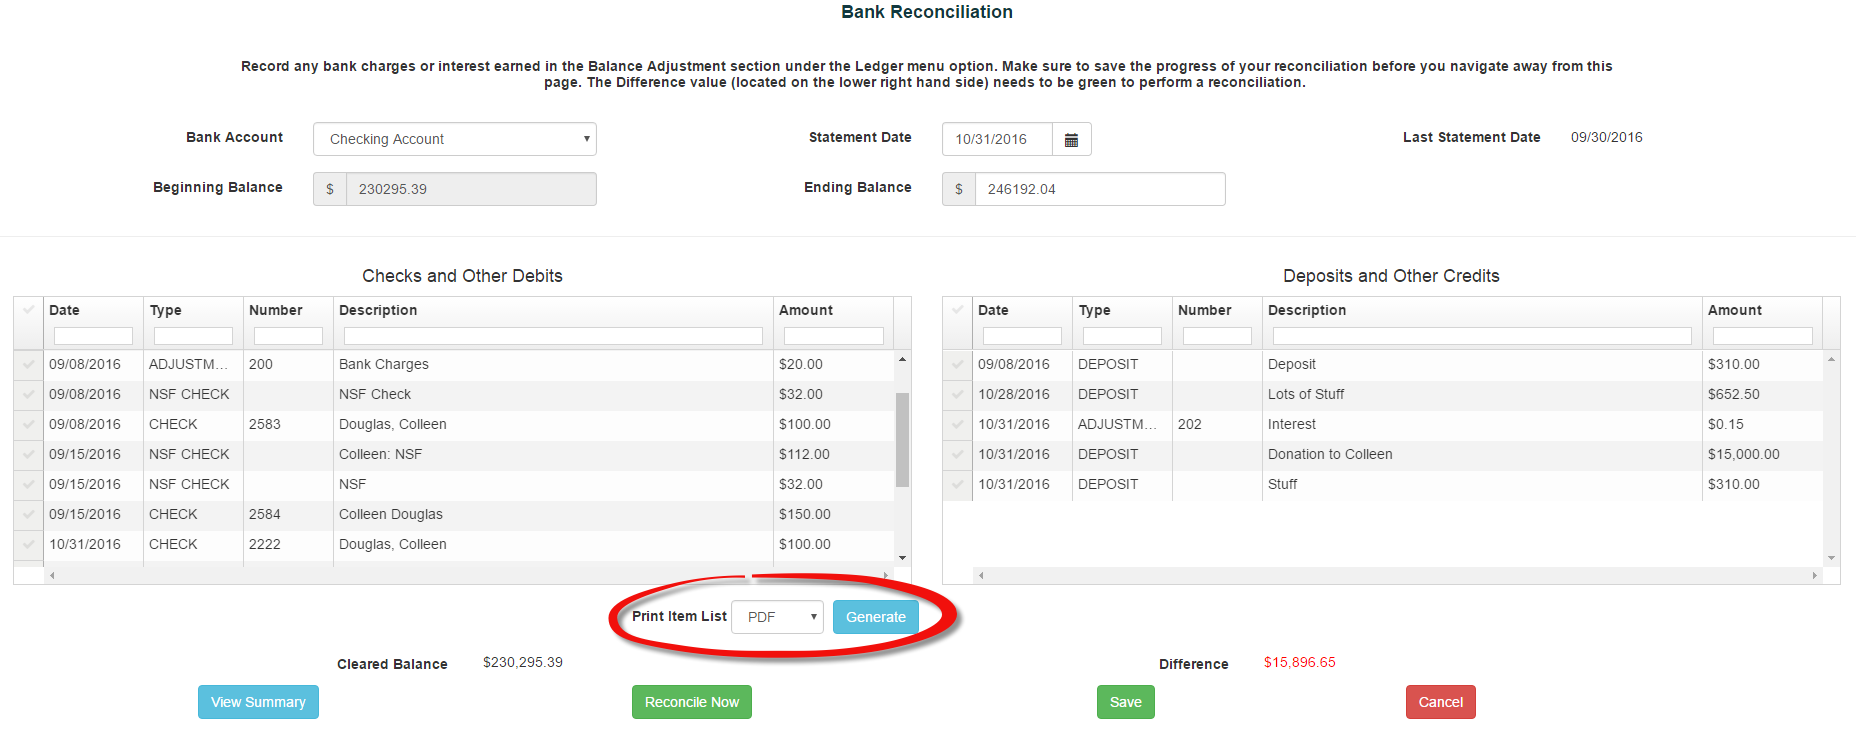Cancel the reconciliation
The width and height of the screenshot is (1856, 732).
pyautogui.click(x=1440, y=702)
